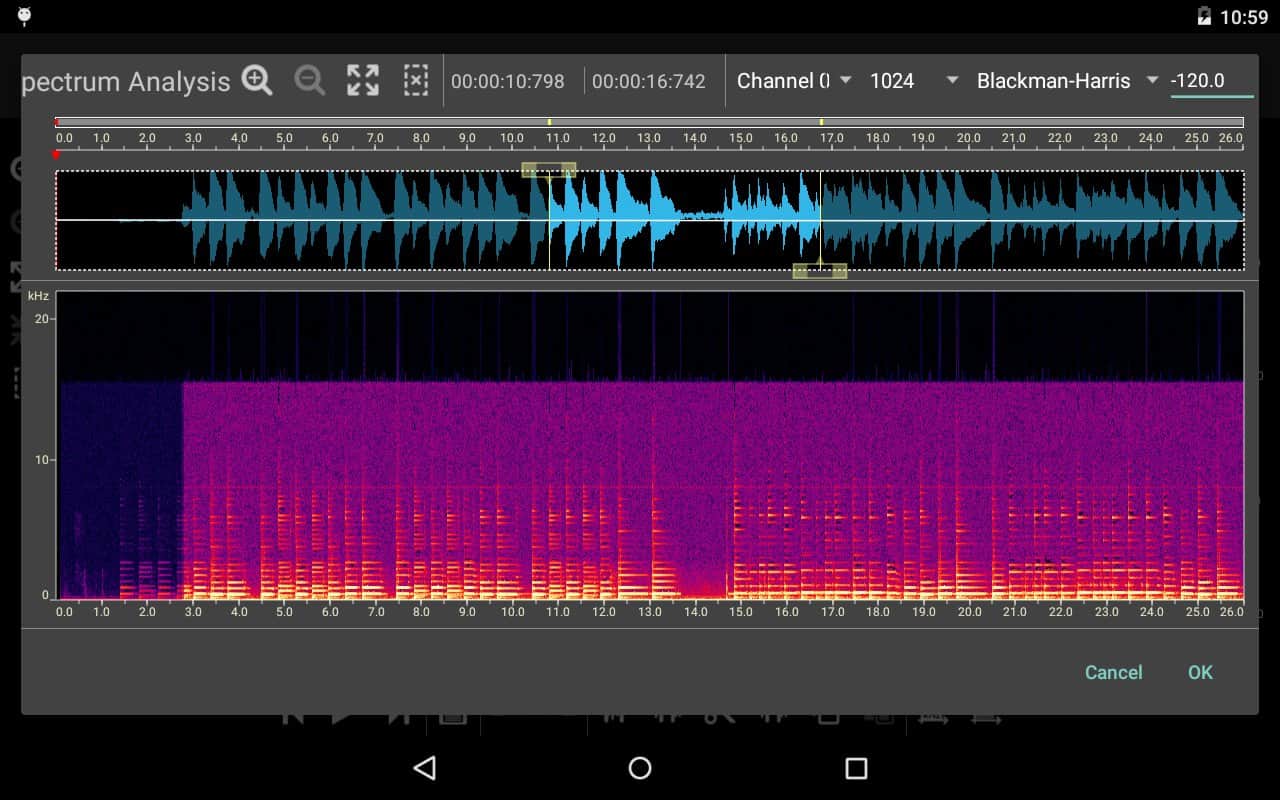The width and height of the screenshot is (1280, 800).
Task: Click the red playhead marker at 0.0
Action: (x=56, y=155)
